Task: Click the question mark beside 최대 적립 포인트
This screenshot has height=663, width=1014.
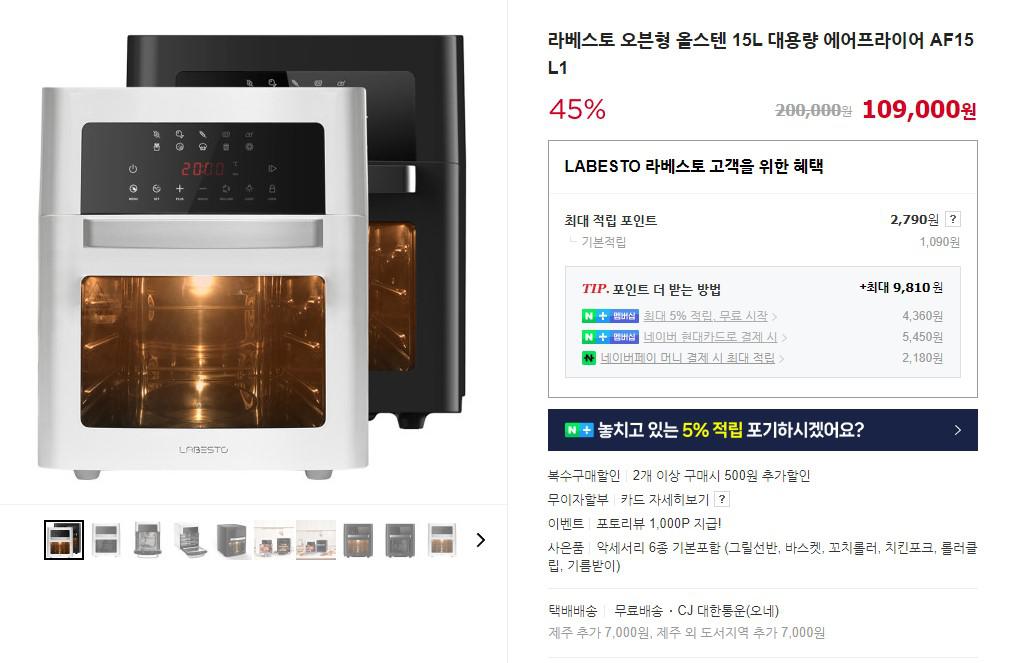Action: [953, 219]
